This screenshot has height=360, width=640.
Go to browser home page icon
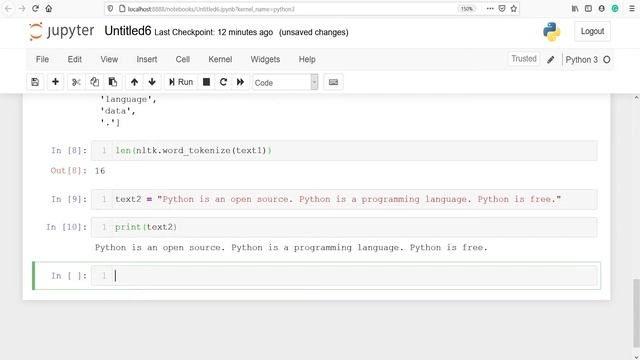49,9
